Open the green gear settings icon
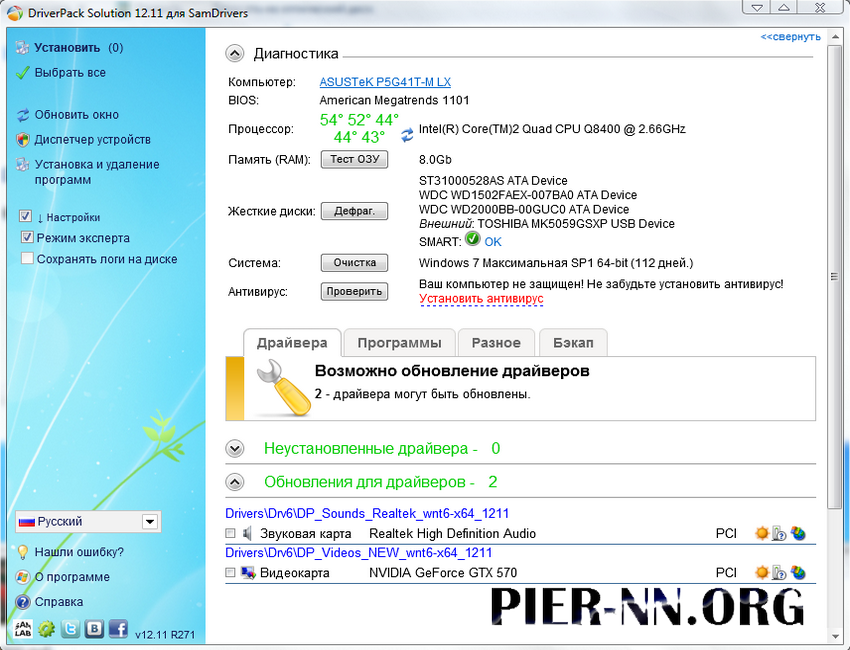The image size is (850, 650). tap(47, 629)
